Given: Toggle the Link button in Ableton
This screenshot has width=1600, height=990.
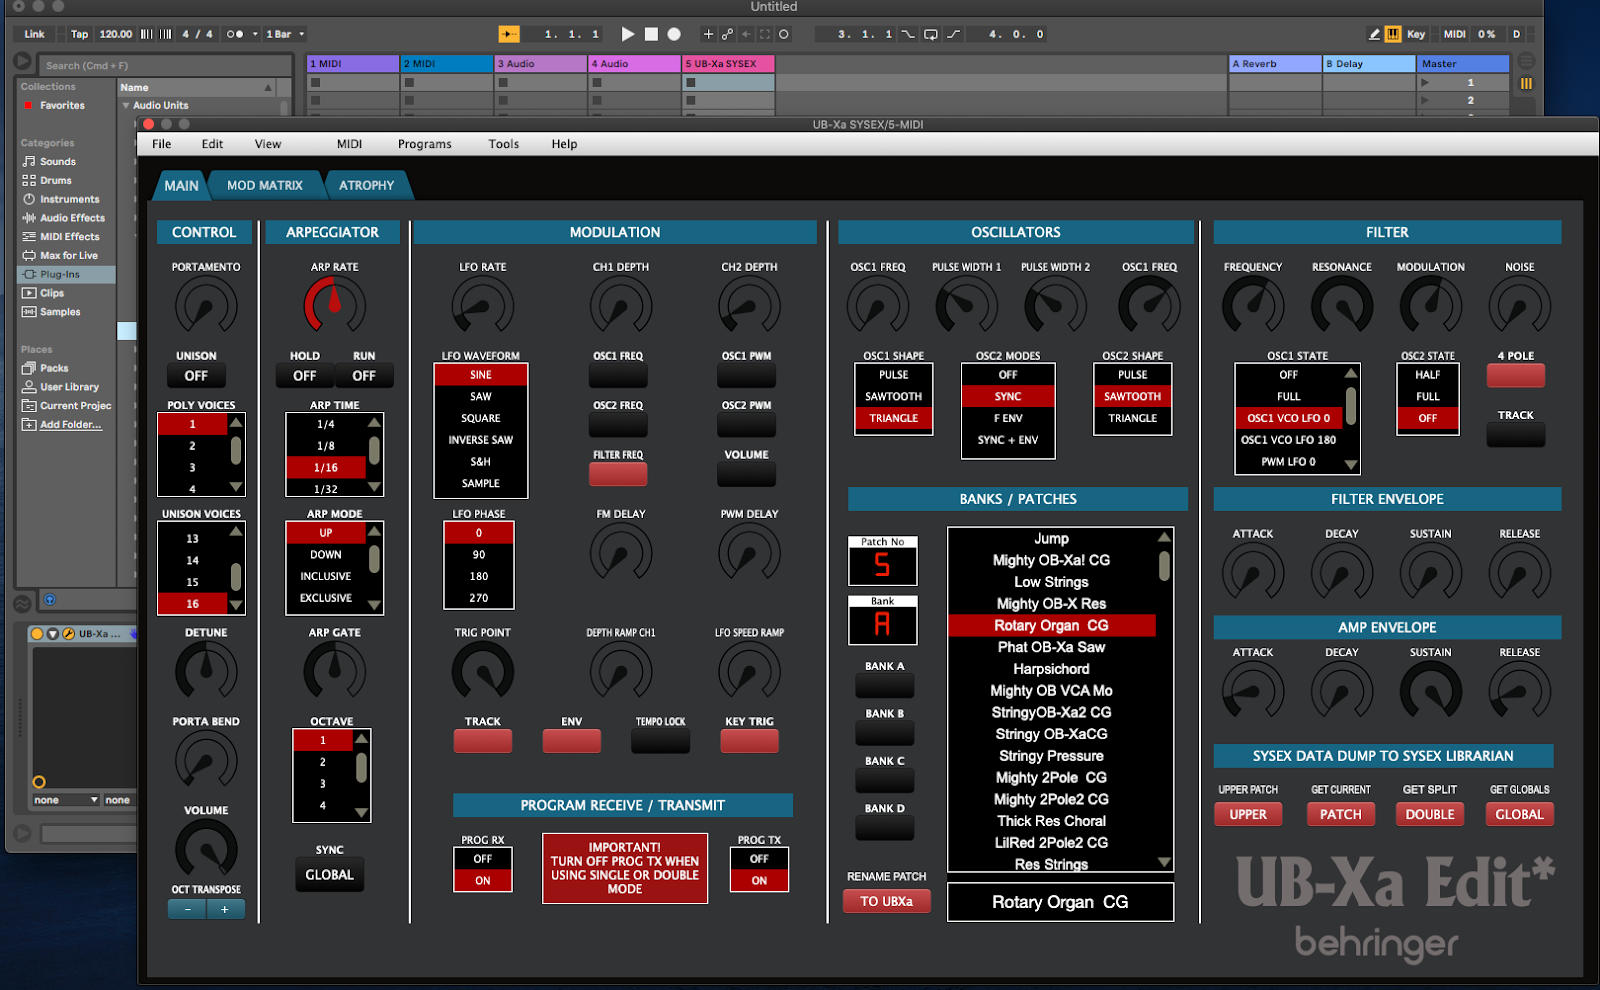Looking at the screenshot, I should click(x=34, y=34).
